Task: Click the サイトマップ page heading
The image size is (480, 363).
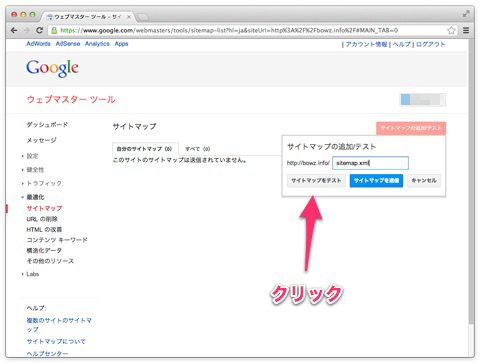Action: click(x=134, y=127)
